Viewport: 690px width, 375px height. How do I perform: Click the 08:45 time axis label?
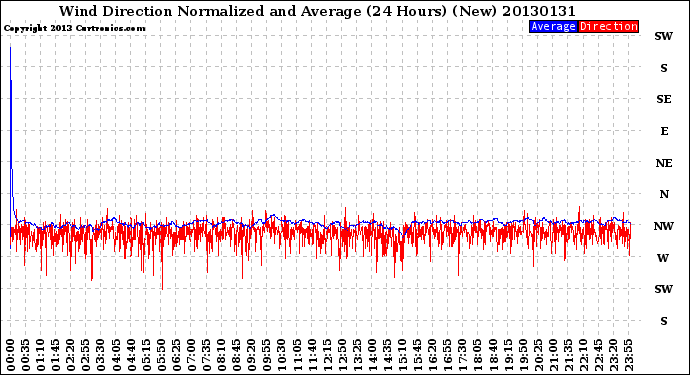tap(236, 355)
